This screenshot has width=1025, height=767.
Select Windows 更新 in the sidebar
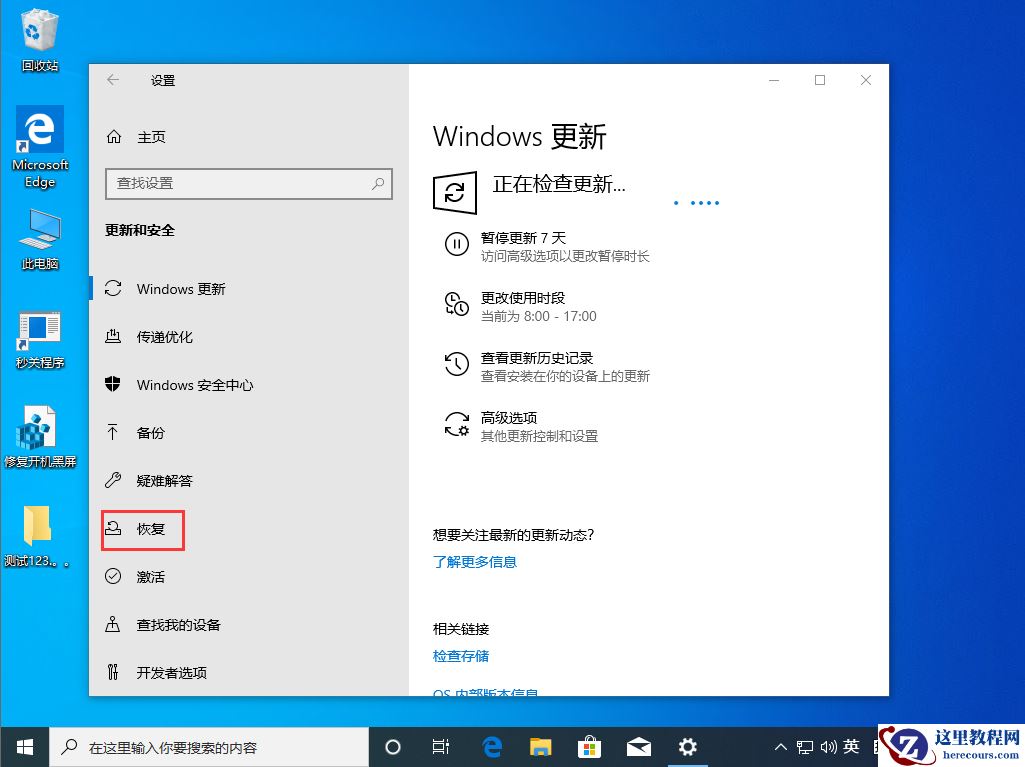coord(181,289)
